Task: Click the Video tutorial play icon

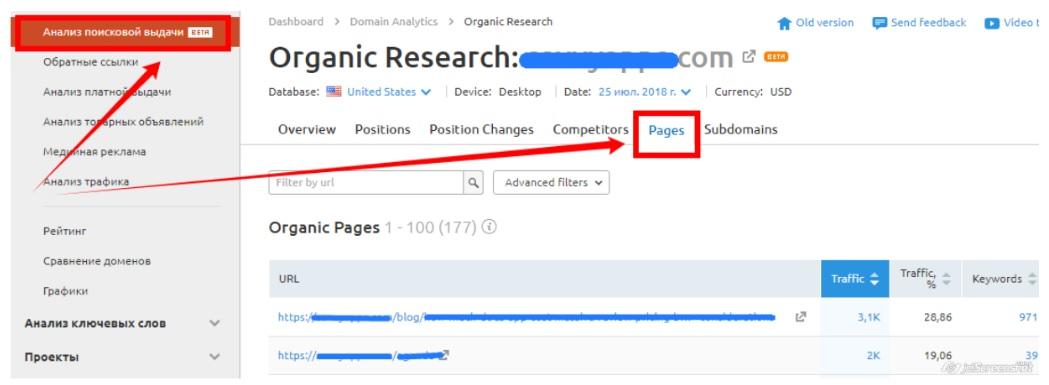Action: point(991,23)
